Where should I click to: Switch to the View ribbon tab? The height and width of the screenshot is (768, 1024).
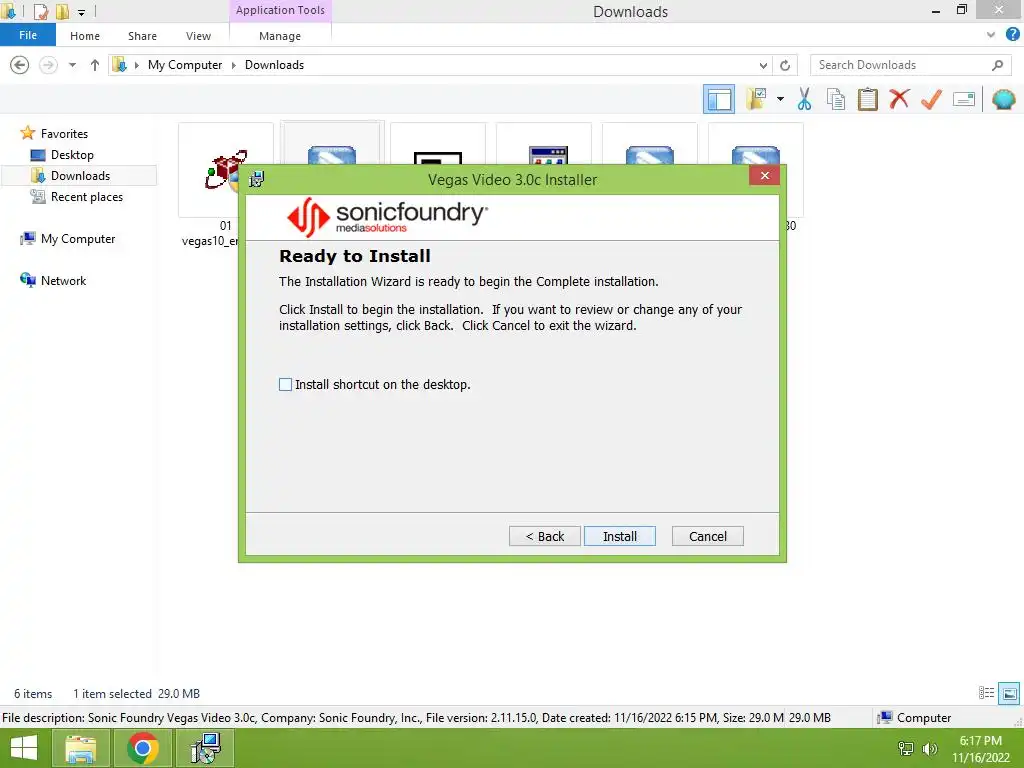click(x=198, y=36)
